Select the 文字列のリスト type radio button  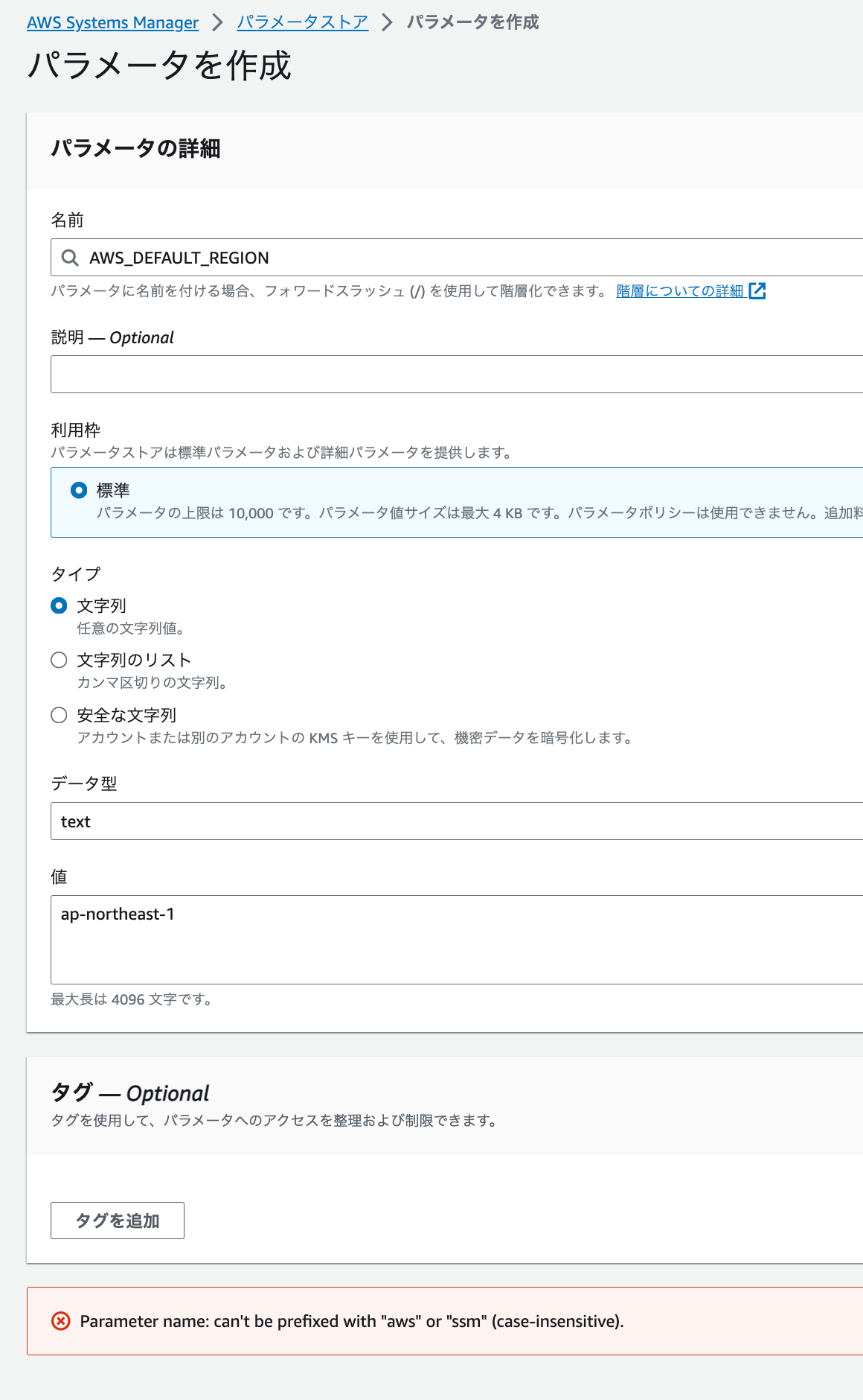coord(59,660)
